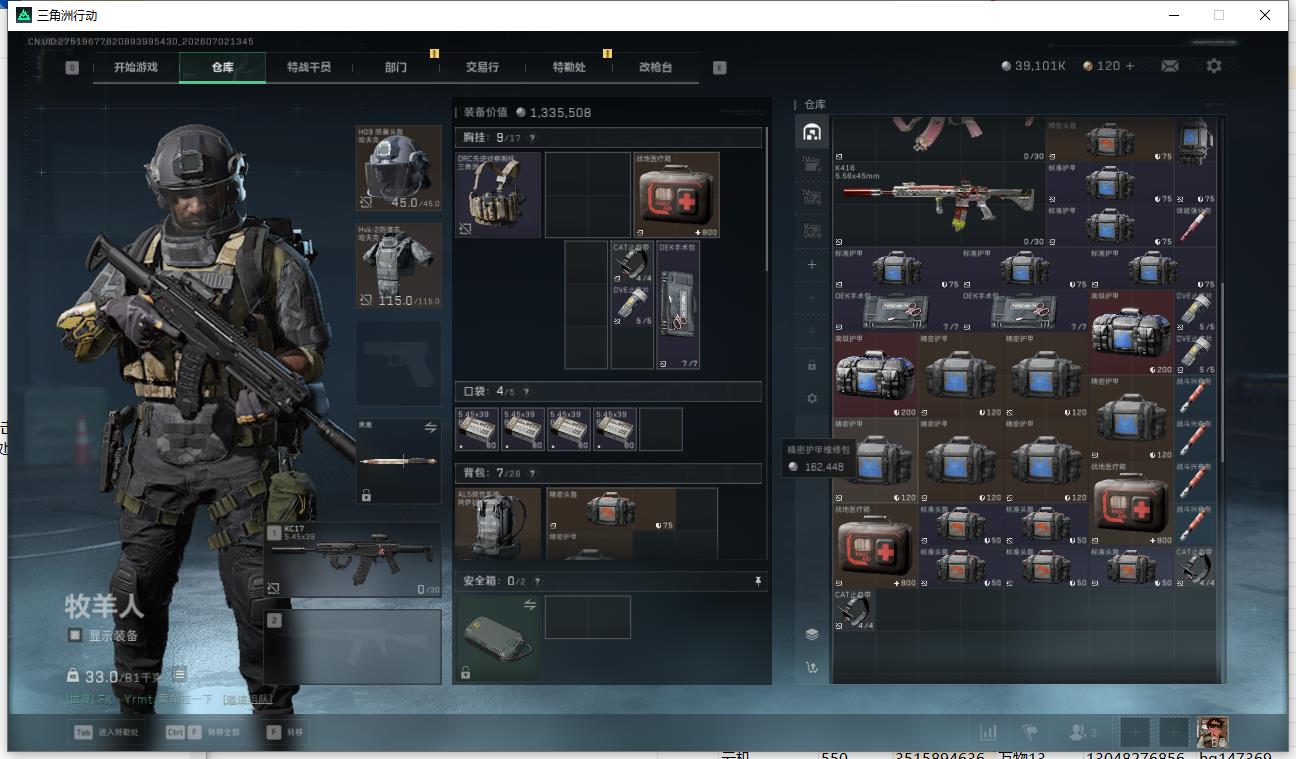Screen dimensions: 1296x759
Task: Toggle the pin icon on 安全箱 header
Action: click(x=758, y=581)
